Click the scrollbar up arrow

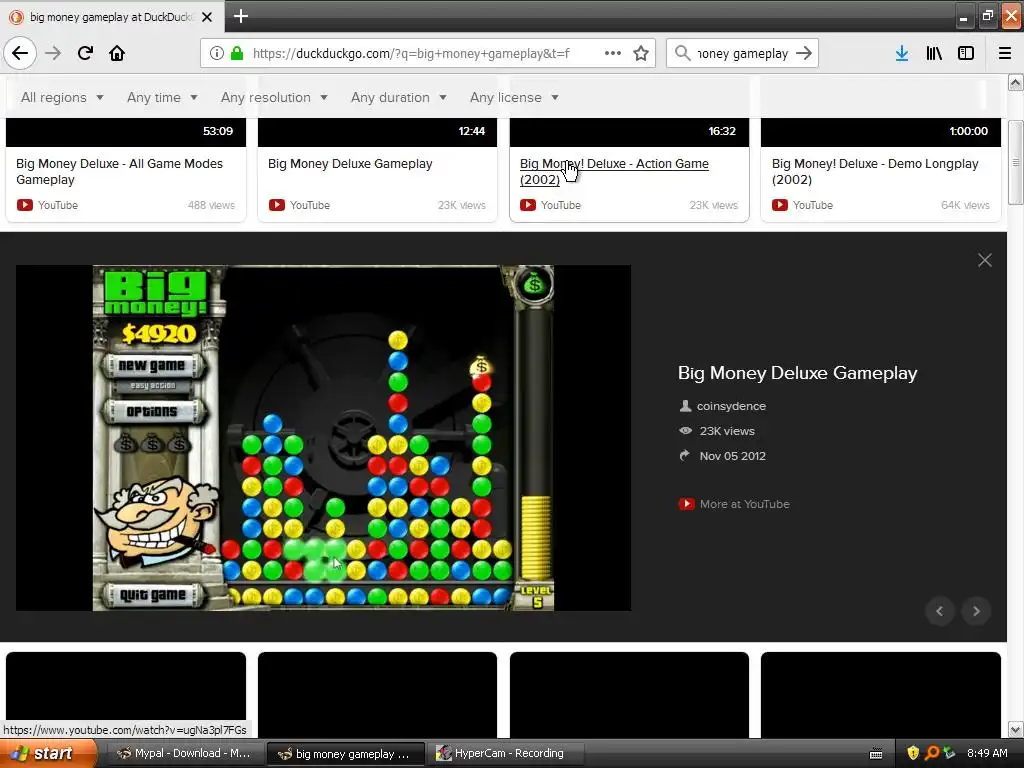click(1016, 82)
